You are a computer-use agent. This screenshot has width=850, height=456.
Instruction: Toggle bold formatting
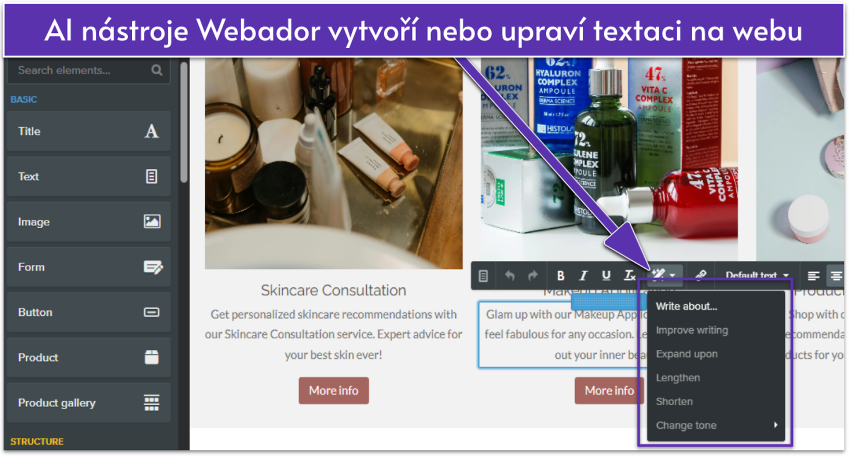(x=561, y=276)
